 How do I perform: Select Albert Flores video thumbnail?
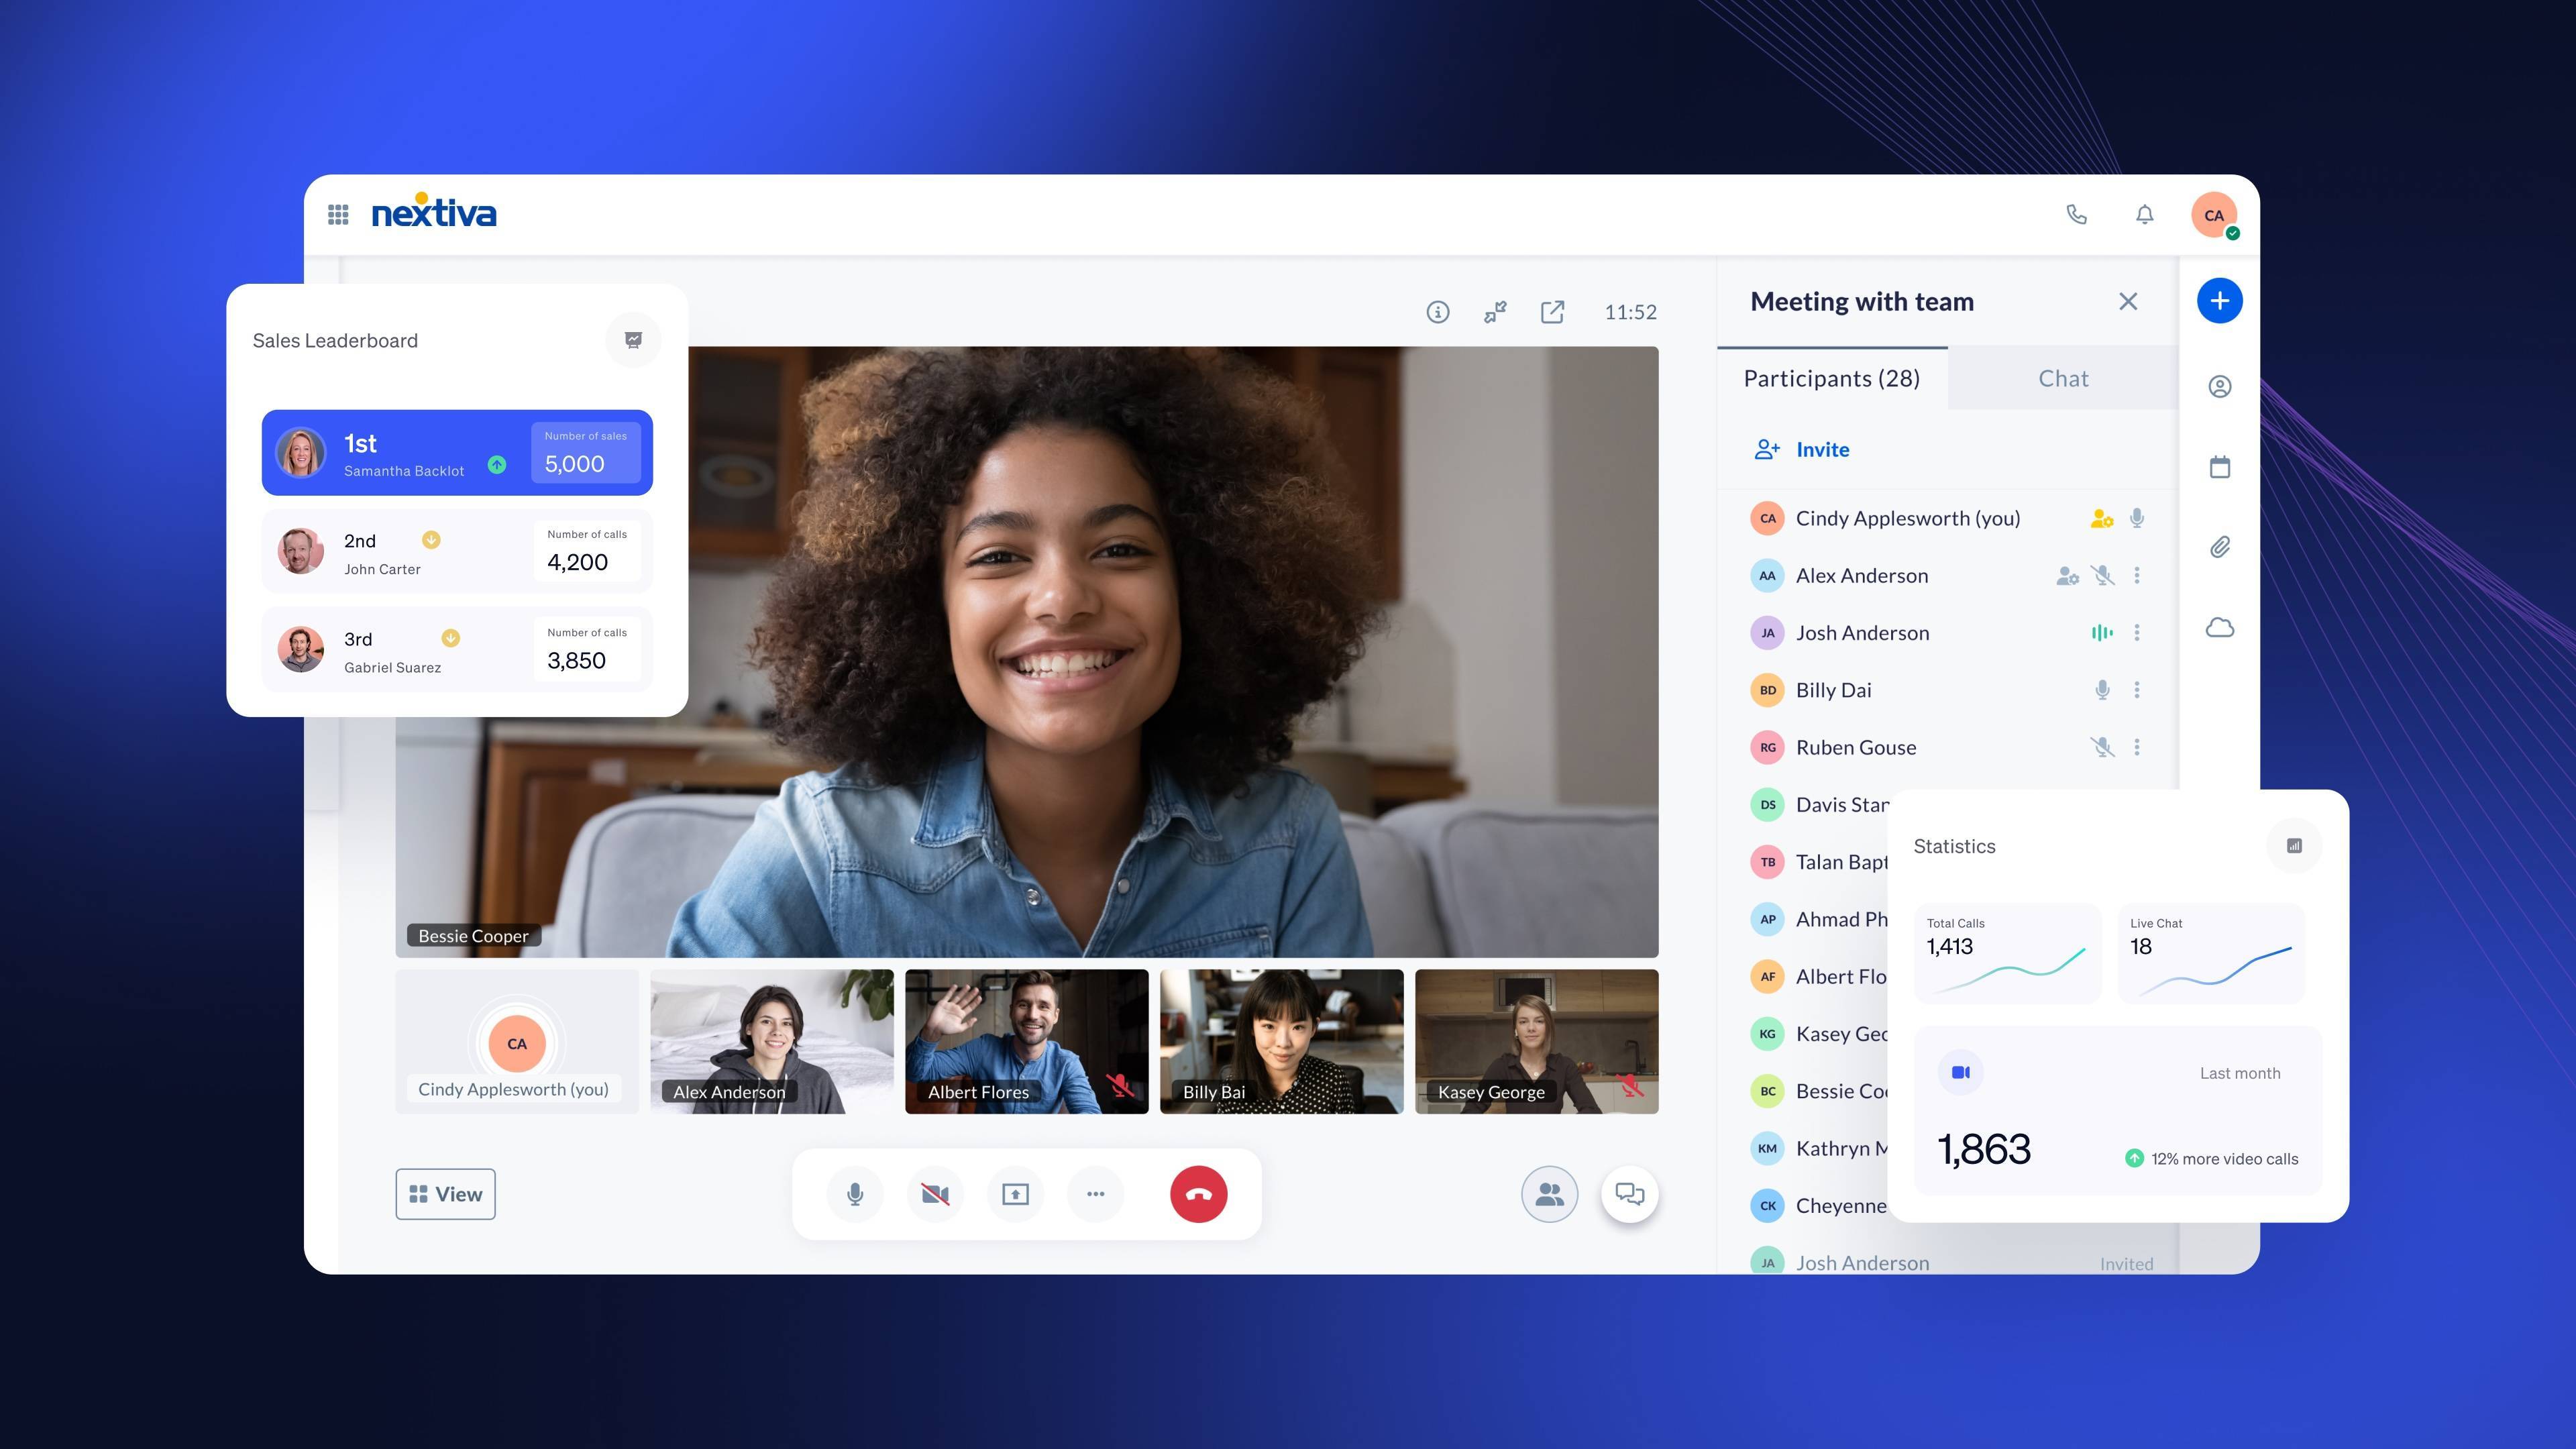point(1026,1040)
